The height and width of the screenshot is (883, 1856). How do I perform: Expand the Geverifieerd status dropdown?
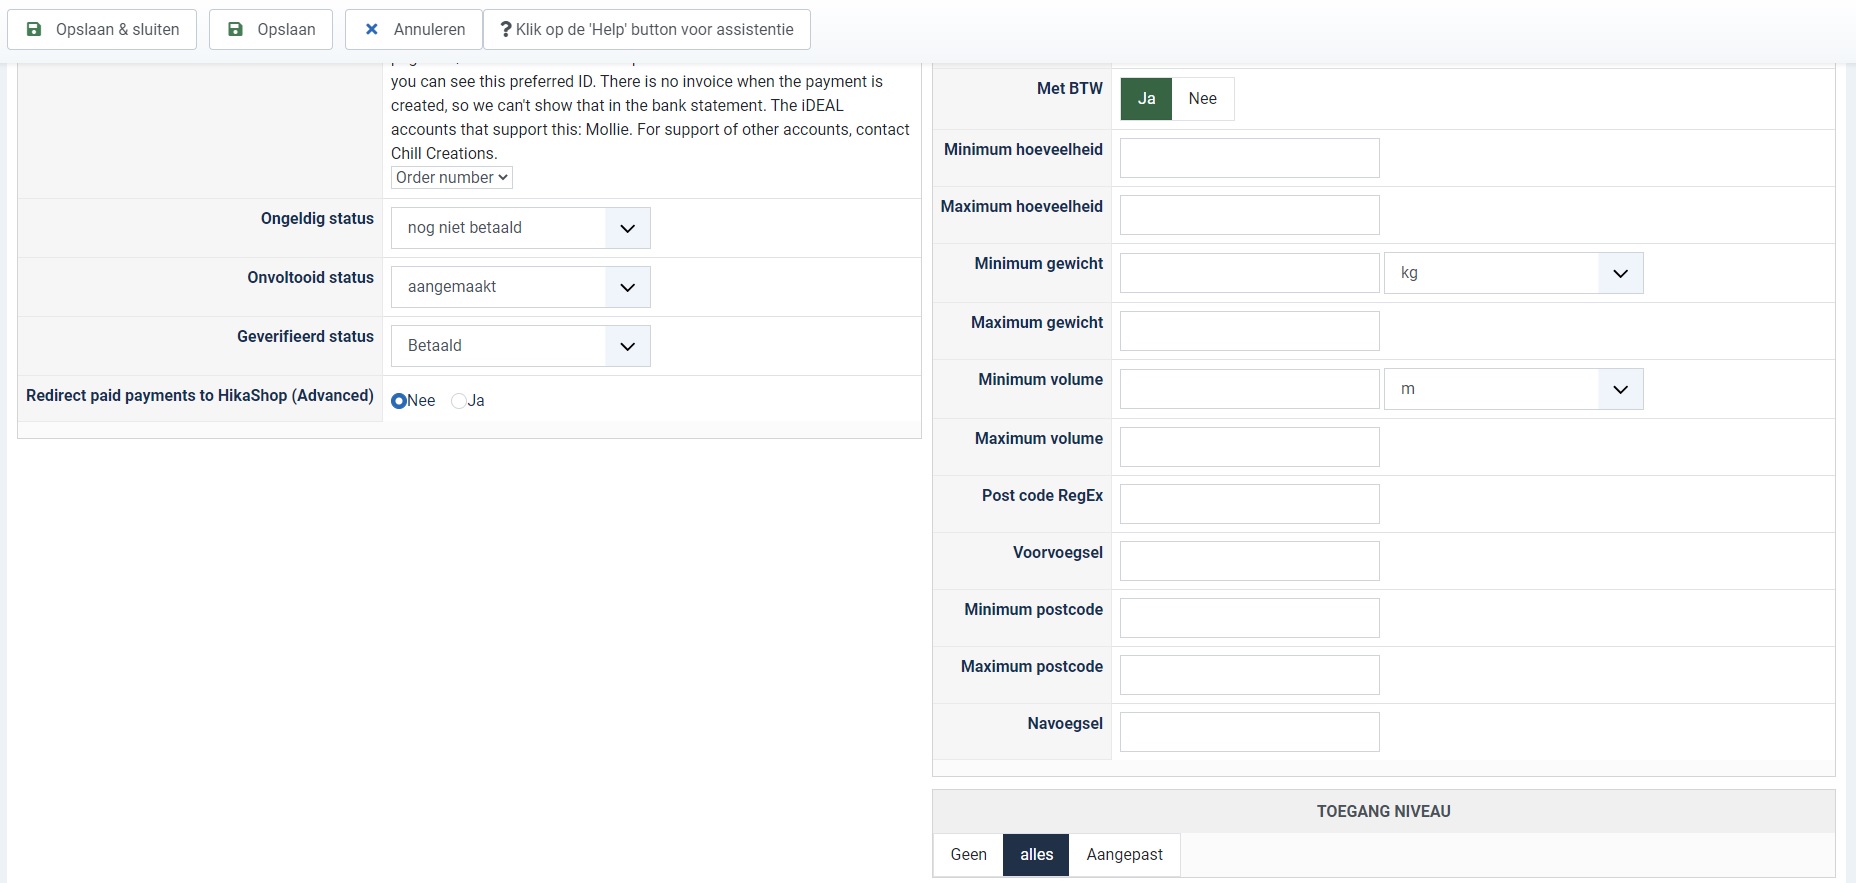pos(520,346)
